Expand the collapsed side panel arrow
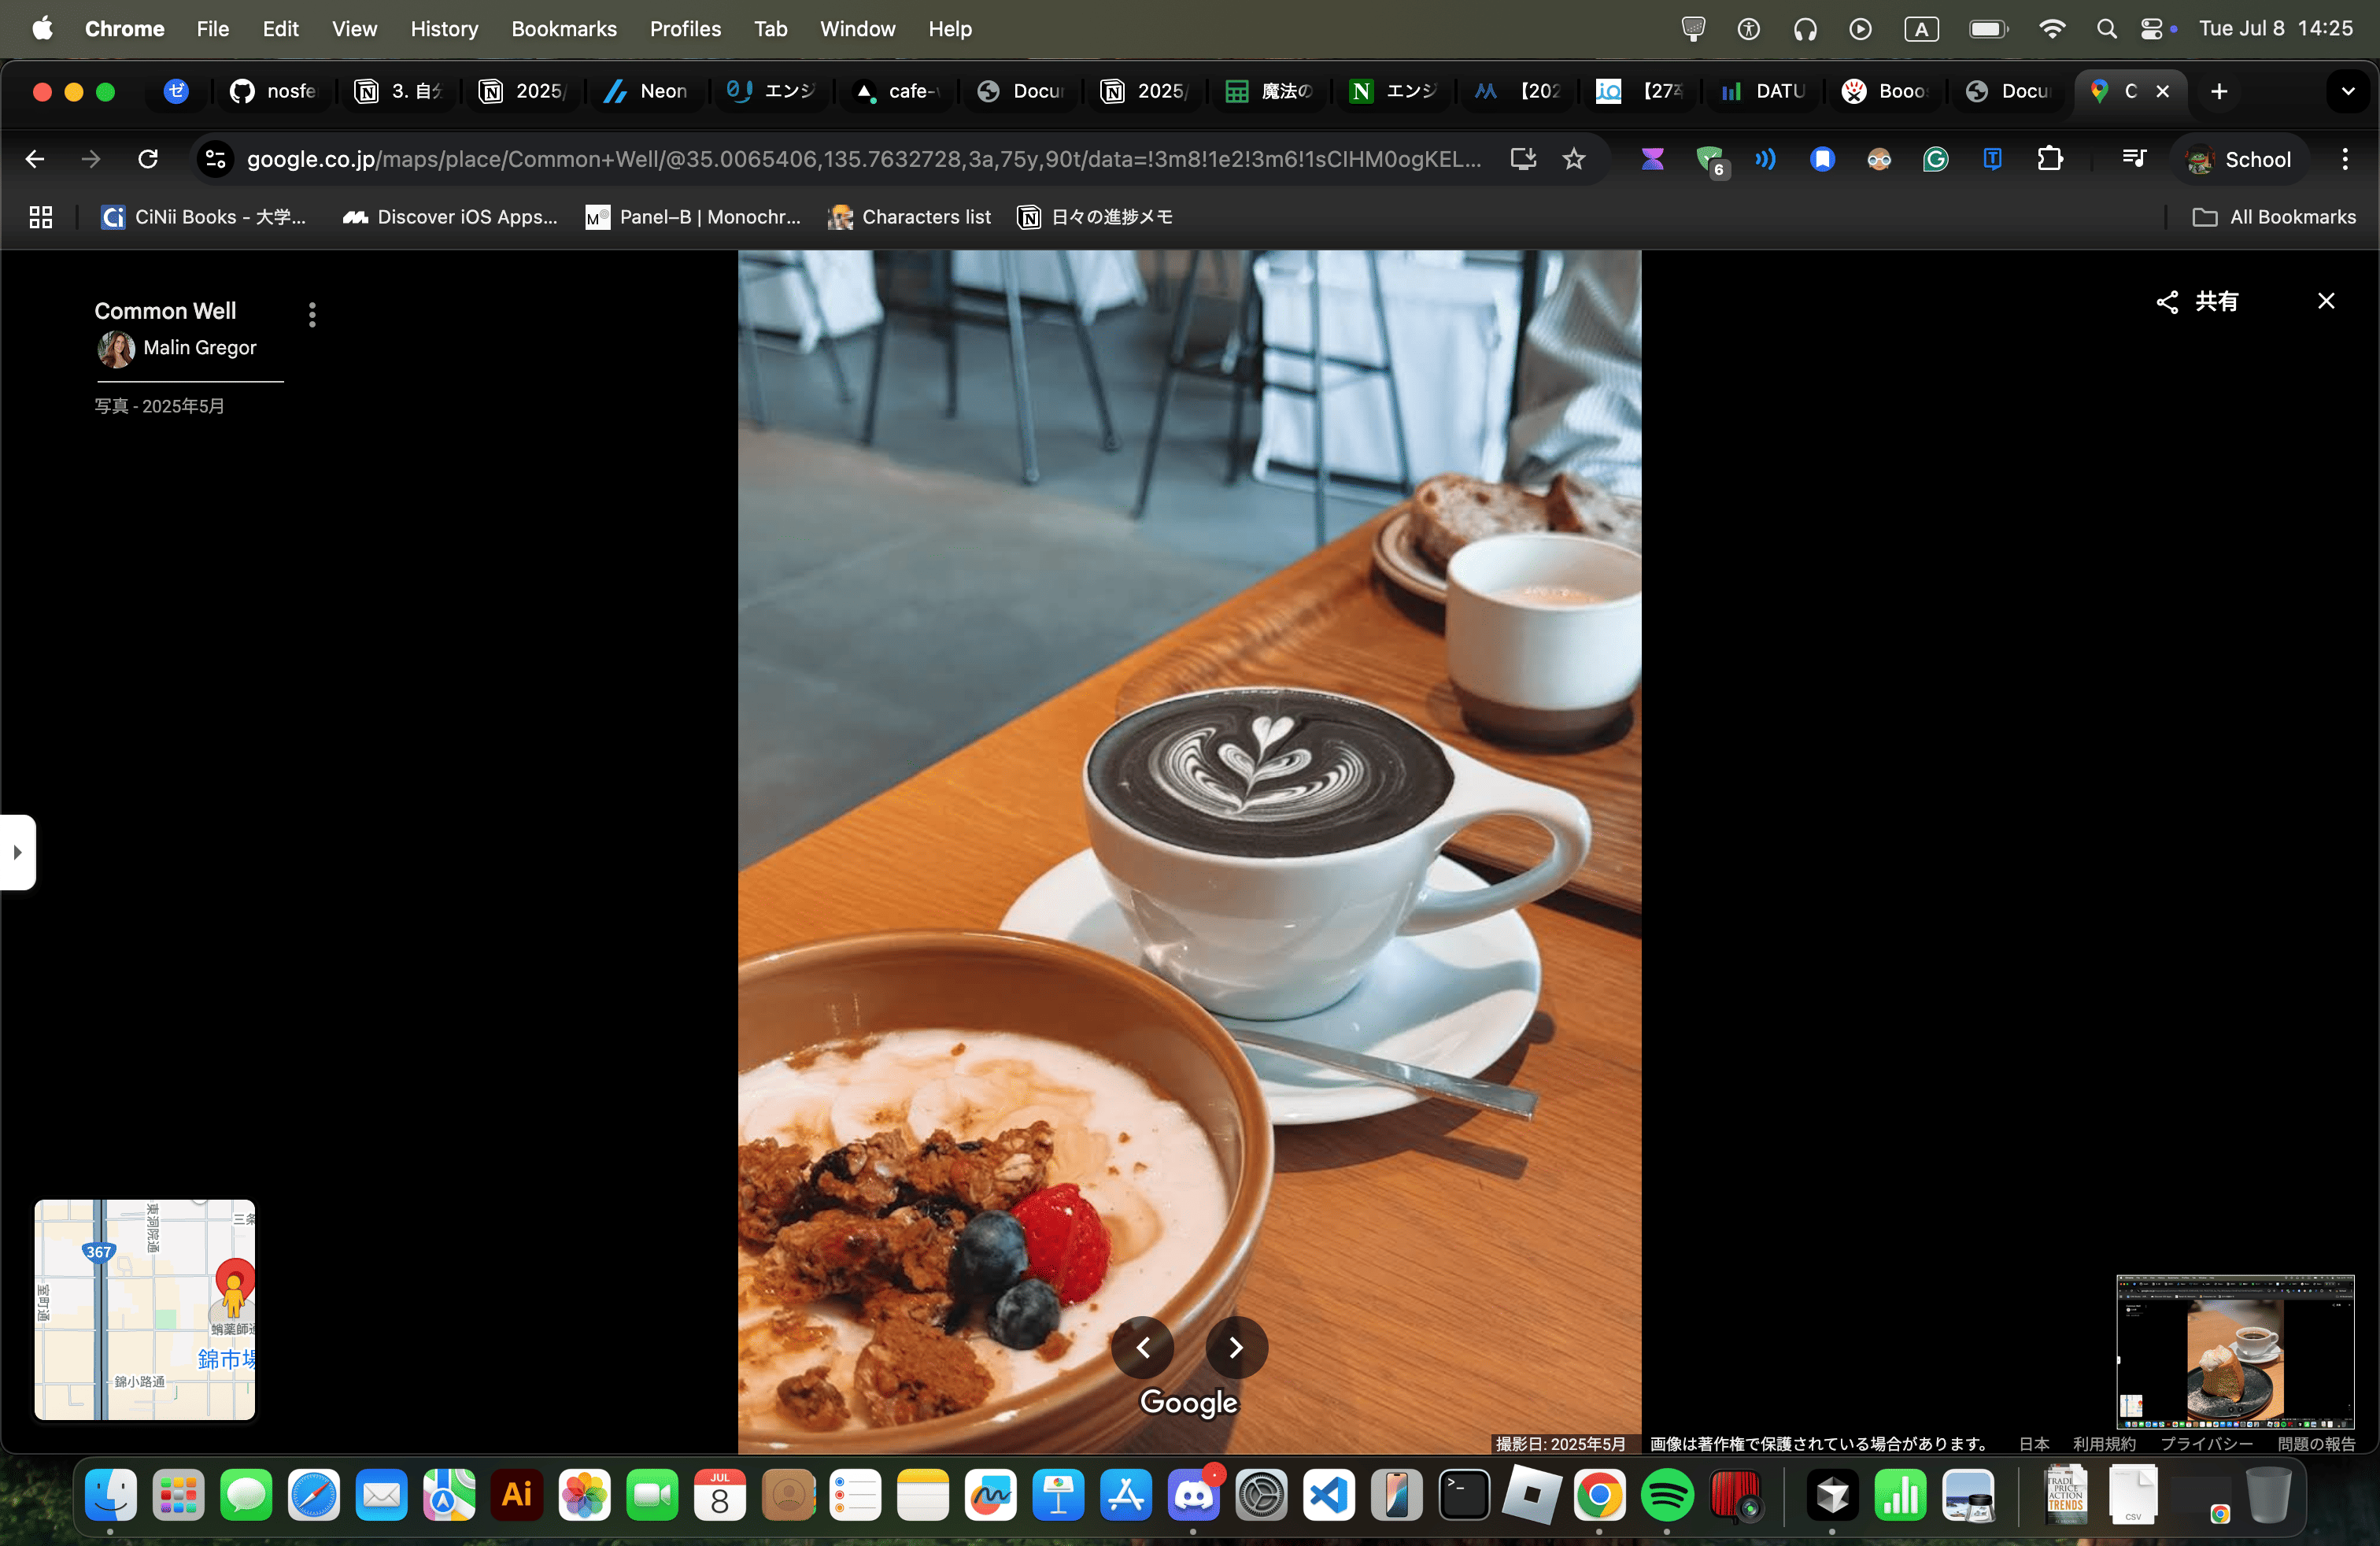The width and height of the screenshot is (2380, 1546). (x=17, y=852)
